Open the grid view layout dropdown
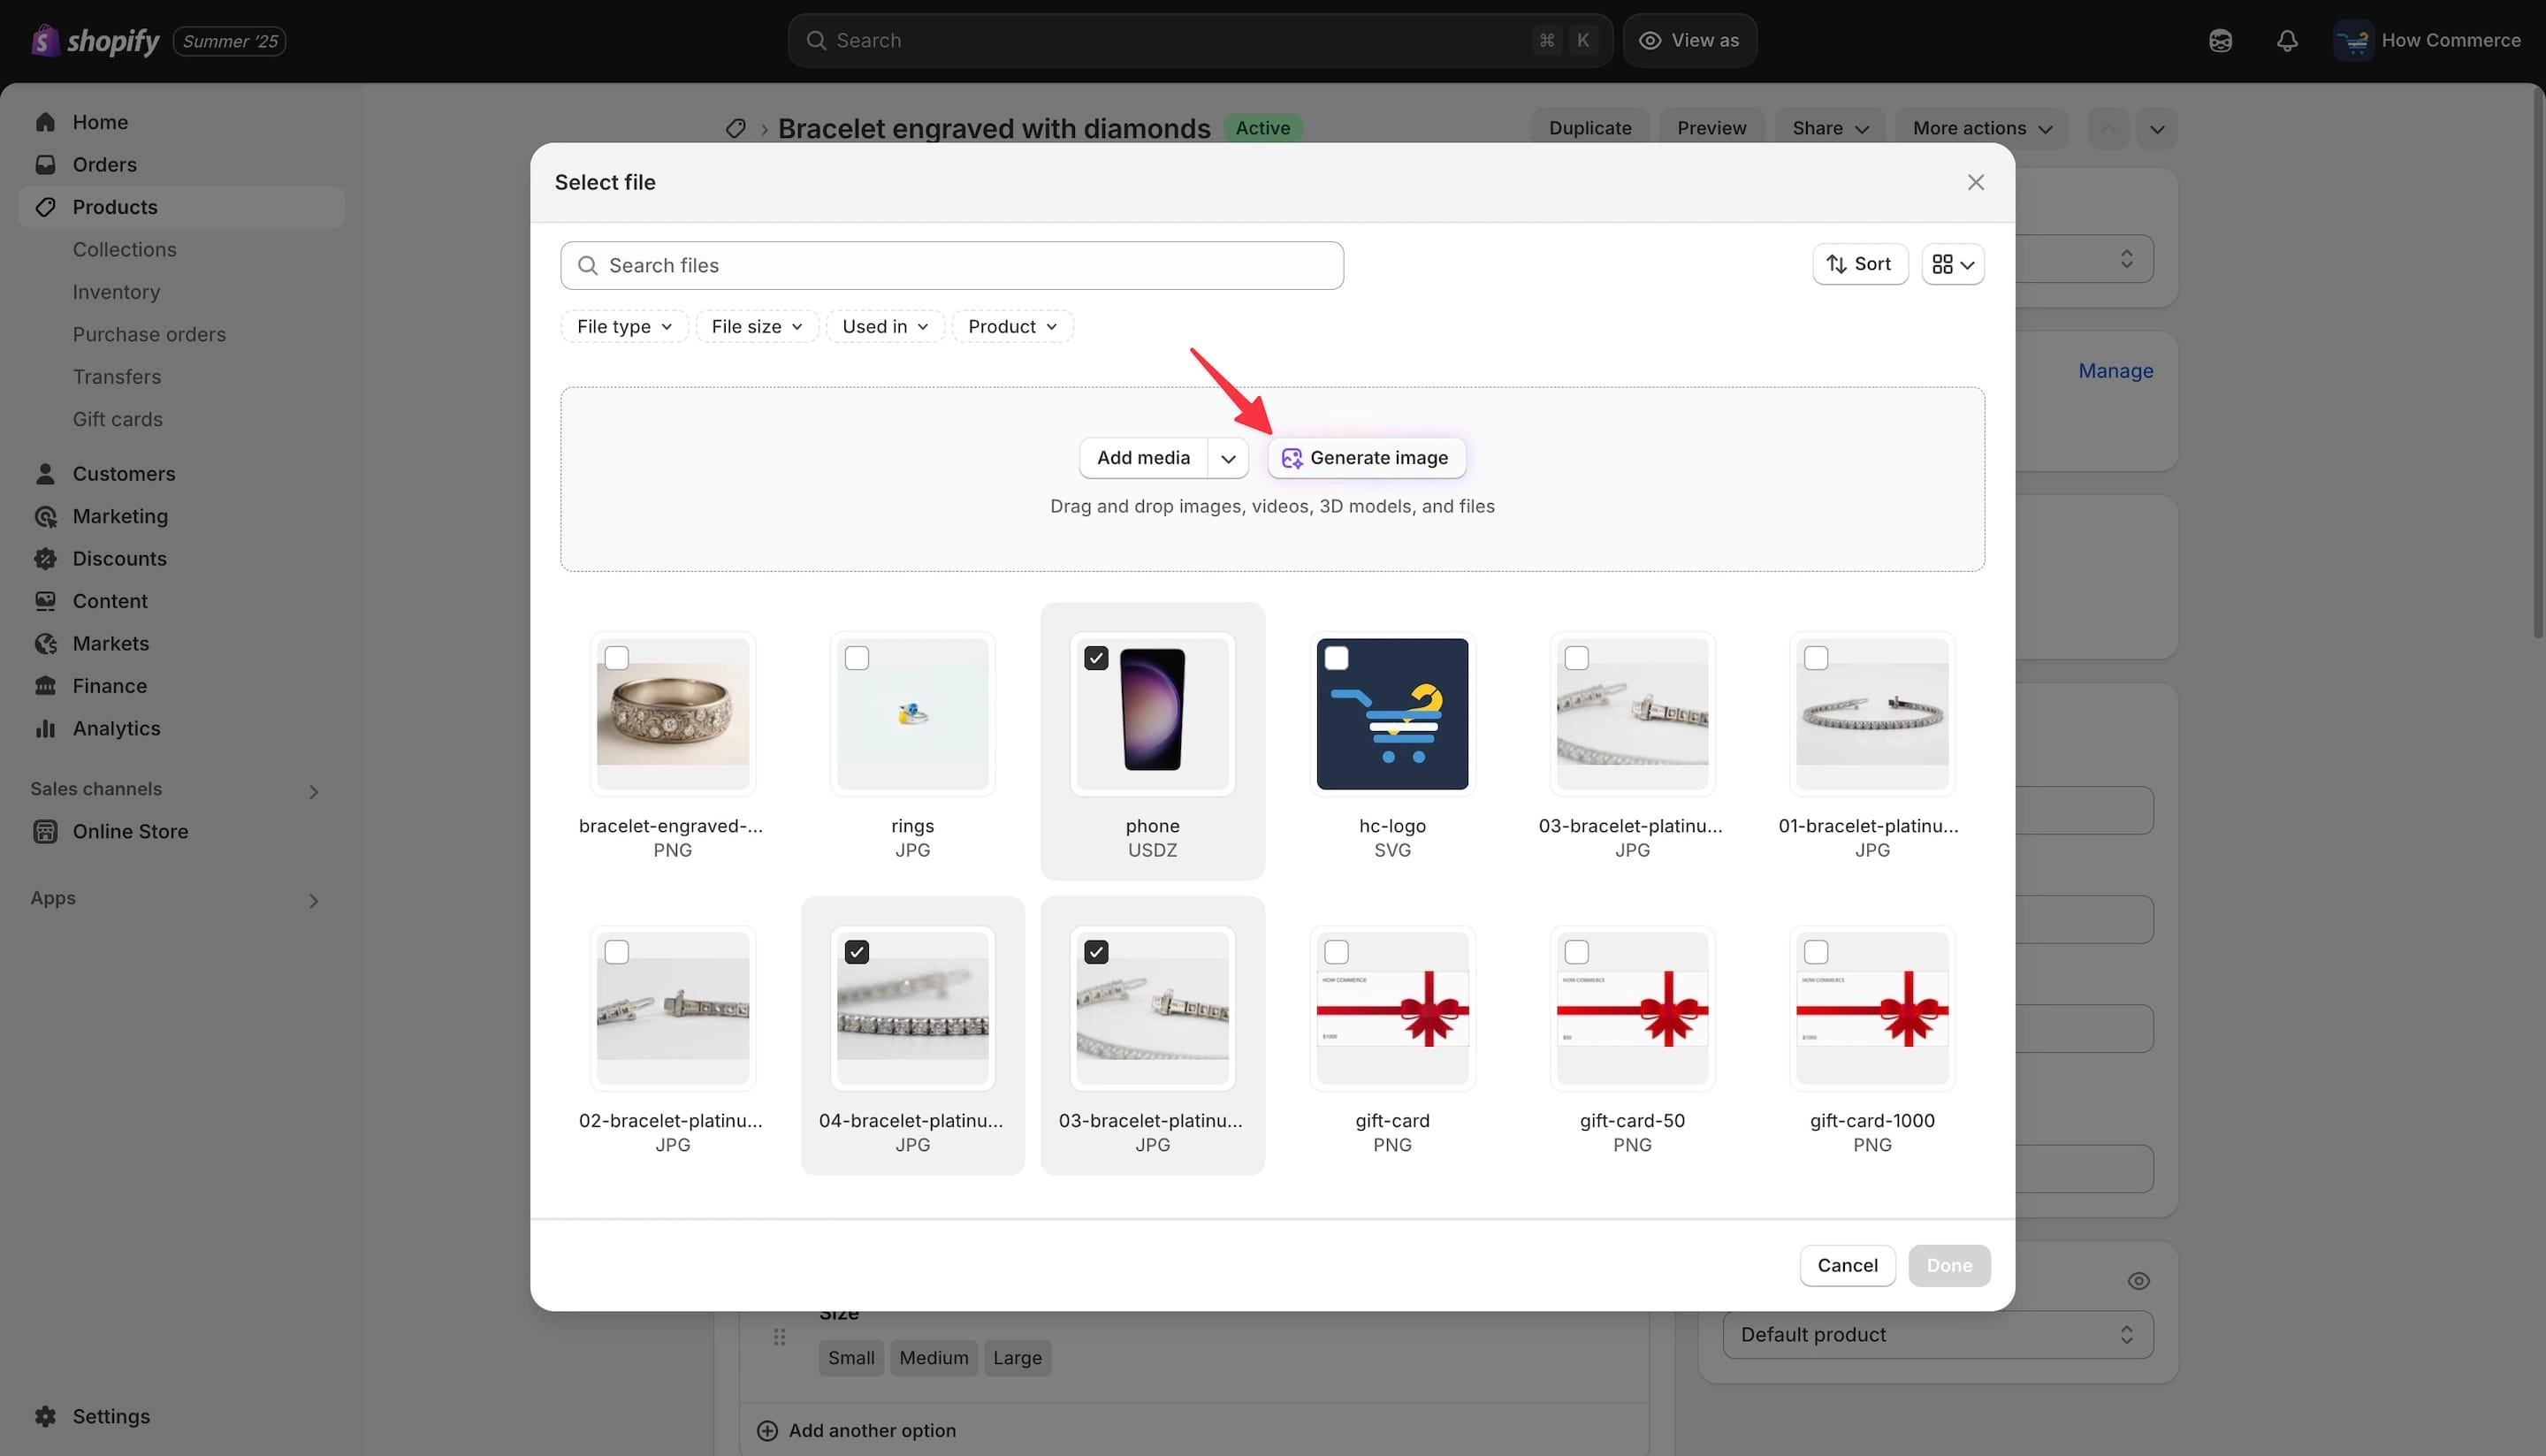 (x=1952, y=264)
